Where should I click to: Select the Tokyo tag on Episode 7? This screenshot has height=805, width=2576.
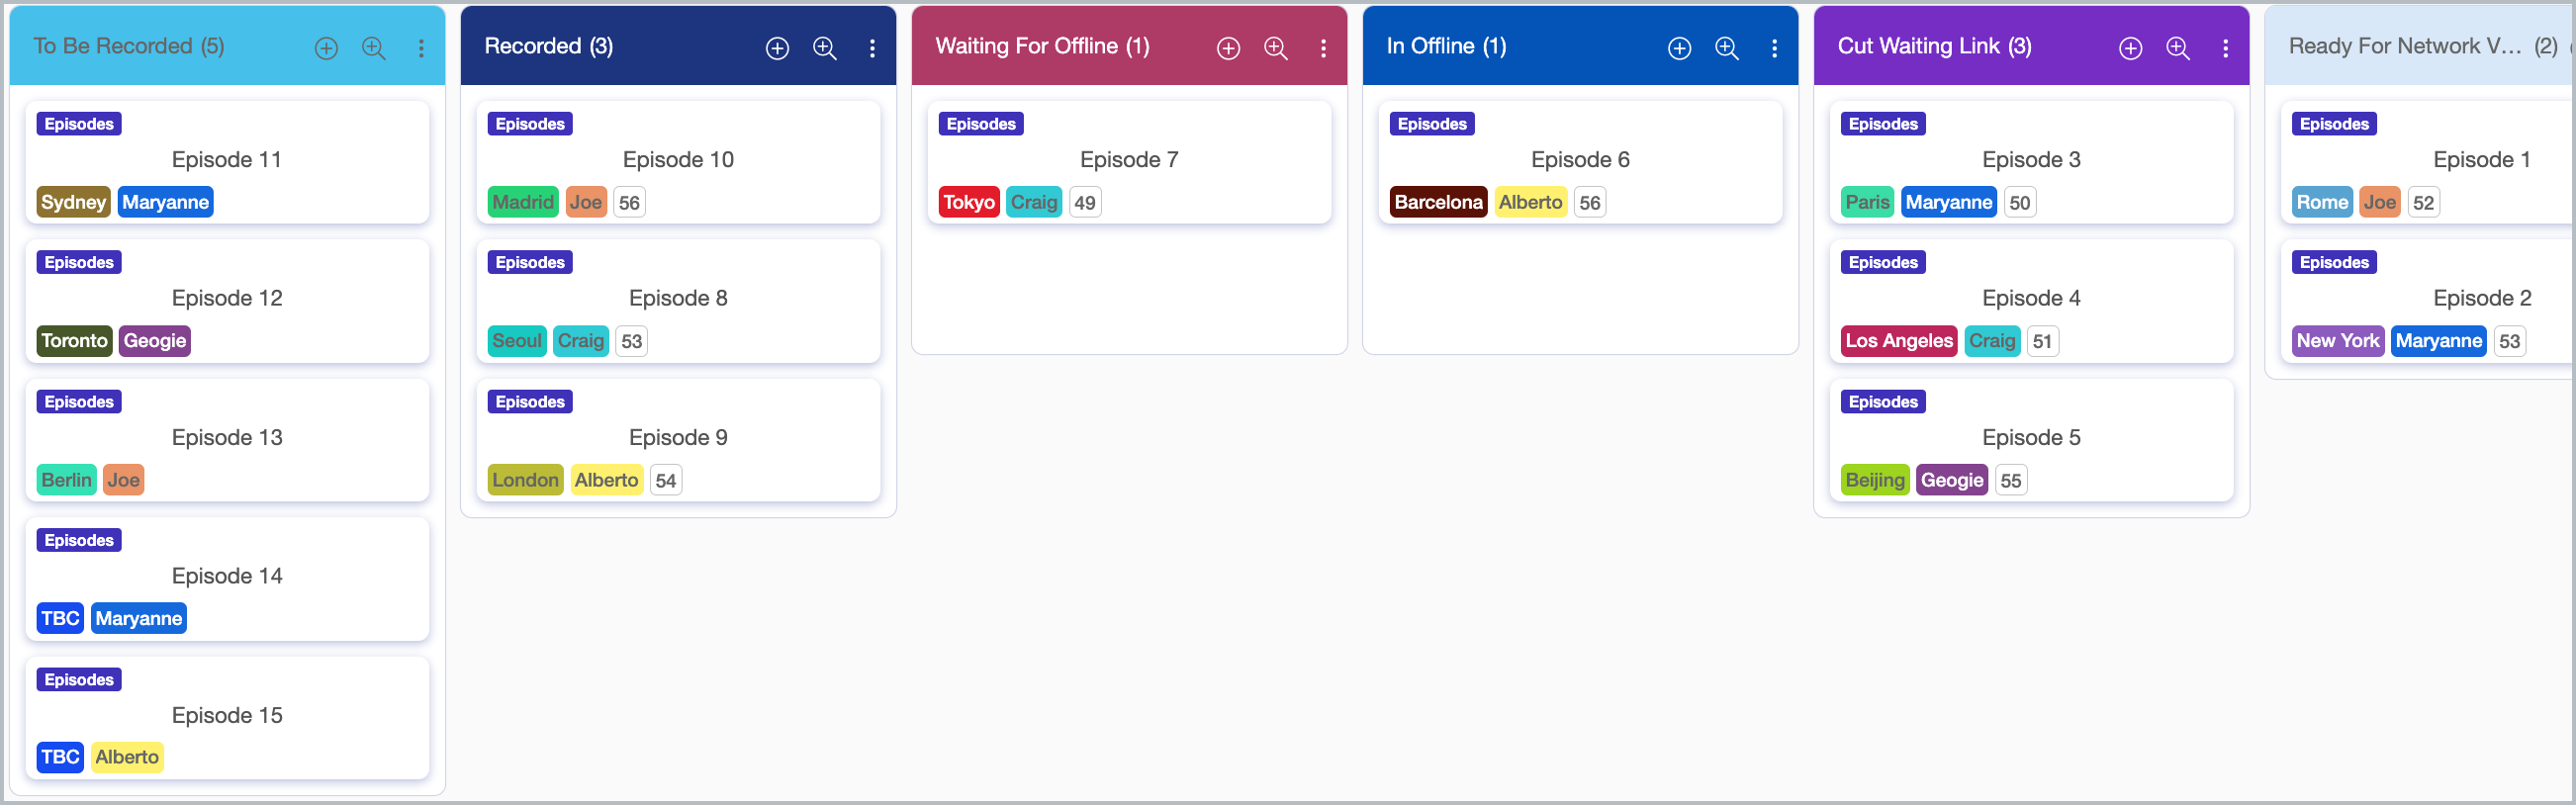pyautogui.click(x=969, y=202)
